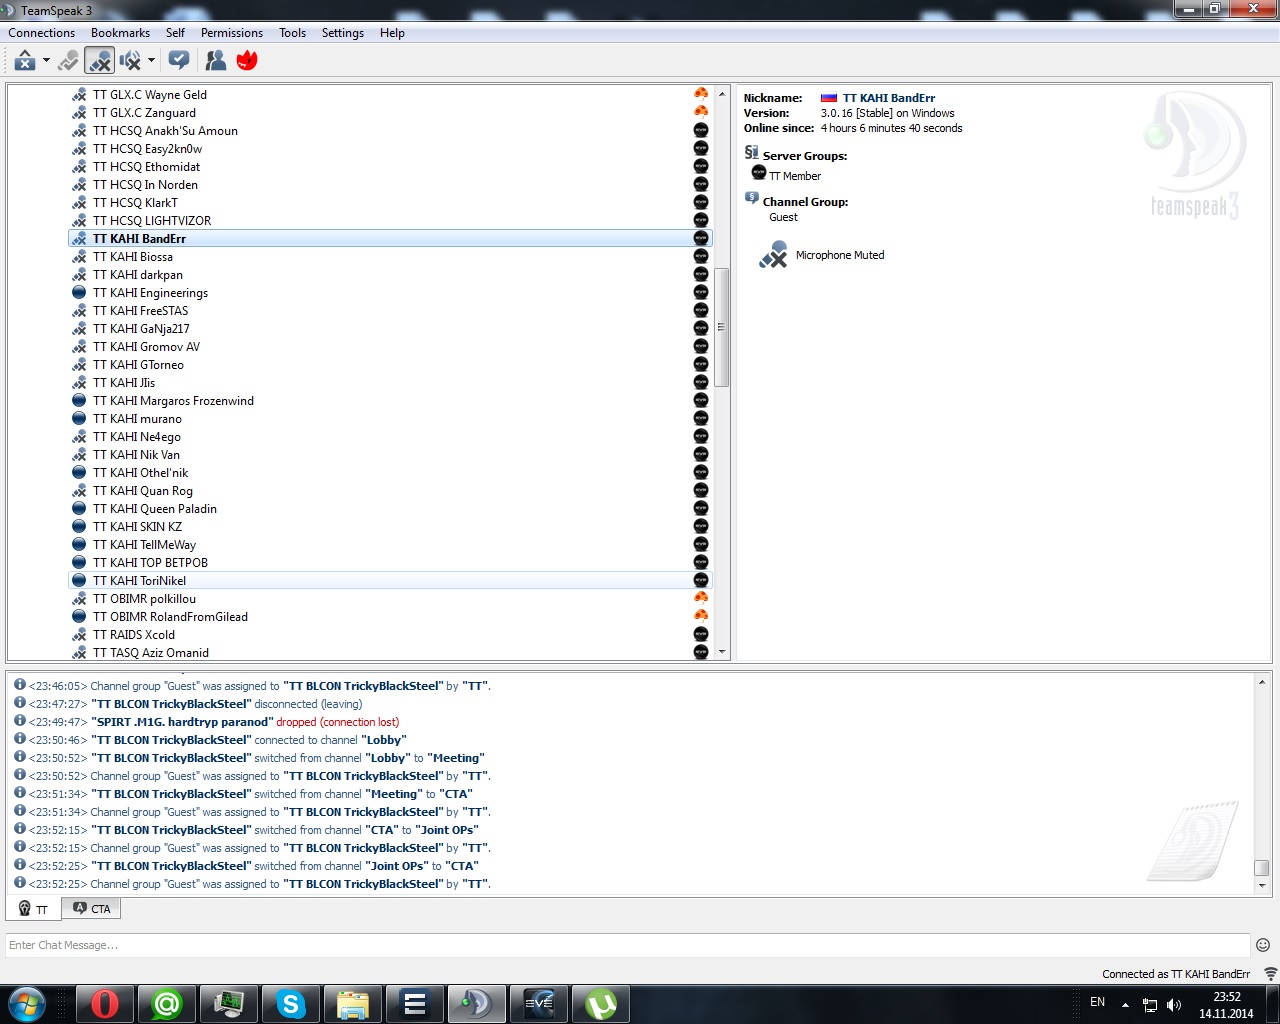The image size is (1280, 1024).
Task: Click the "TT Member" server group label
Action: (795, 176)
